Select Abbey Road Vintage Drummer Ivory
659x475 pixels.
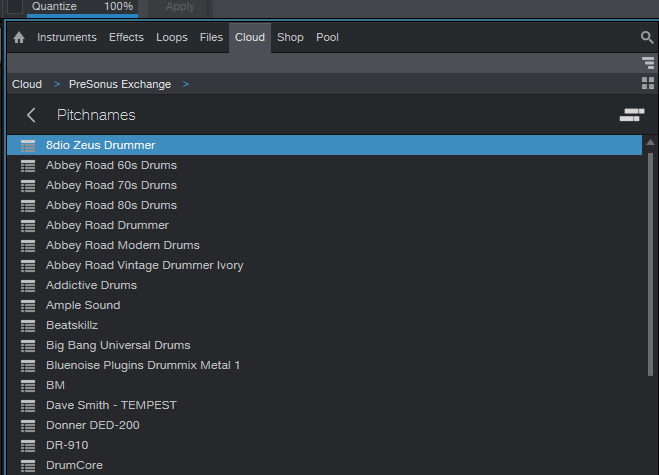click(324, 266)
